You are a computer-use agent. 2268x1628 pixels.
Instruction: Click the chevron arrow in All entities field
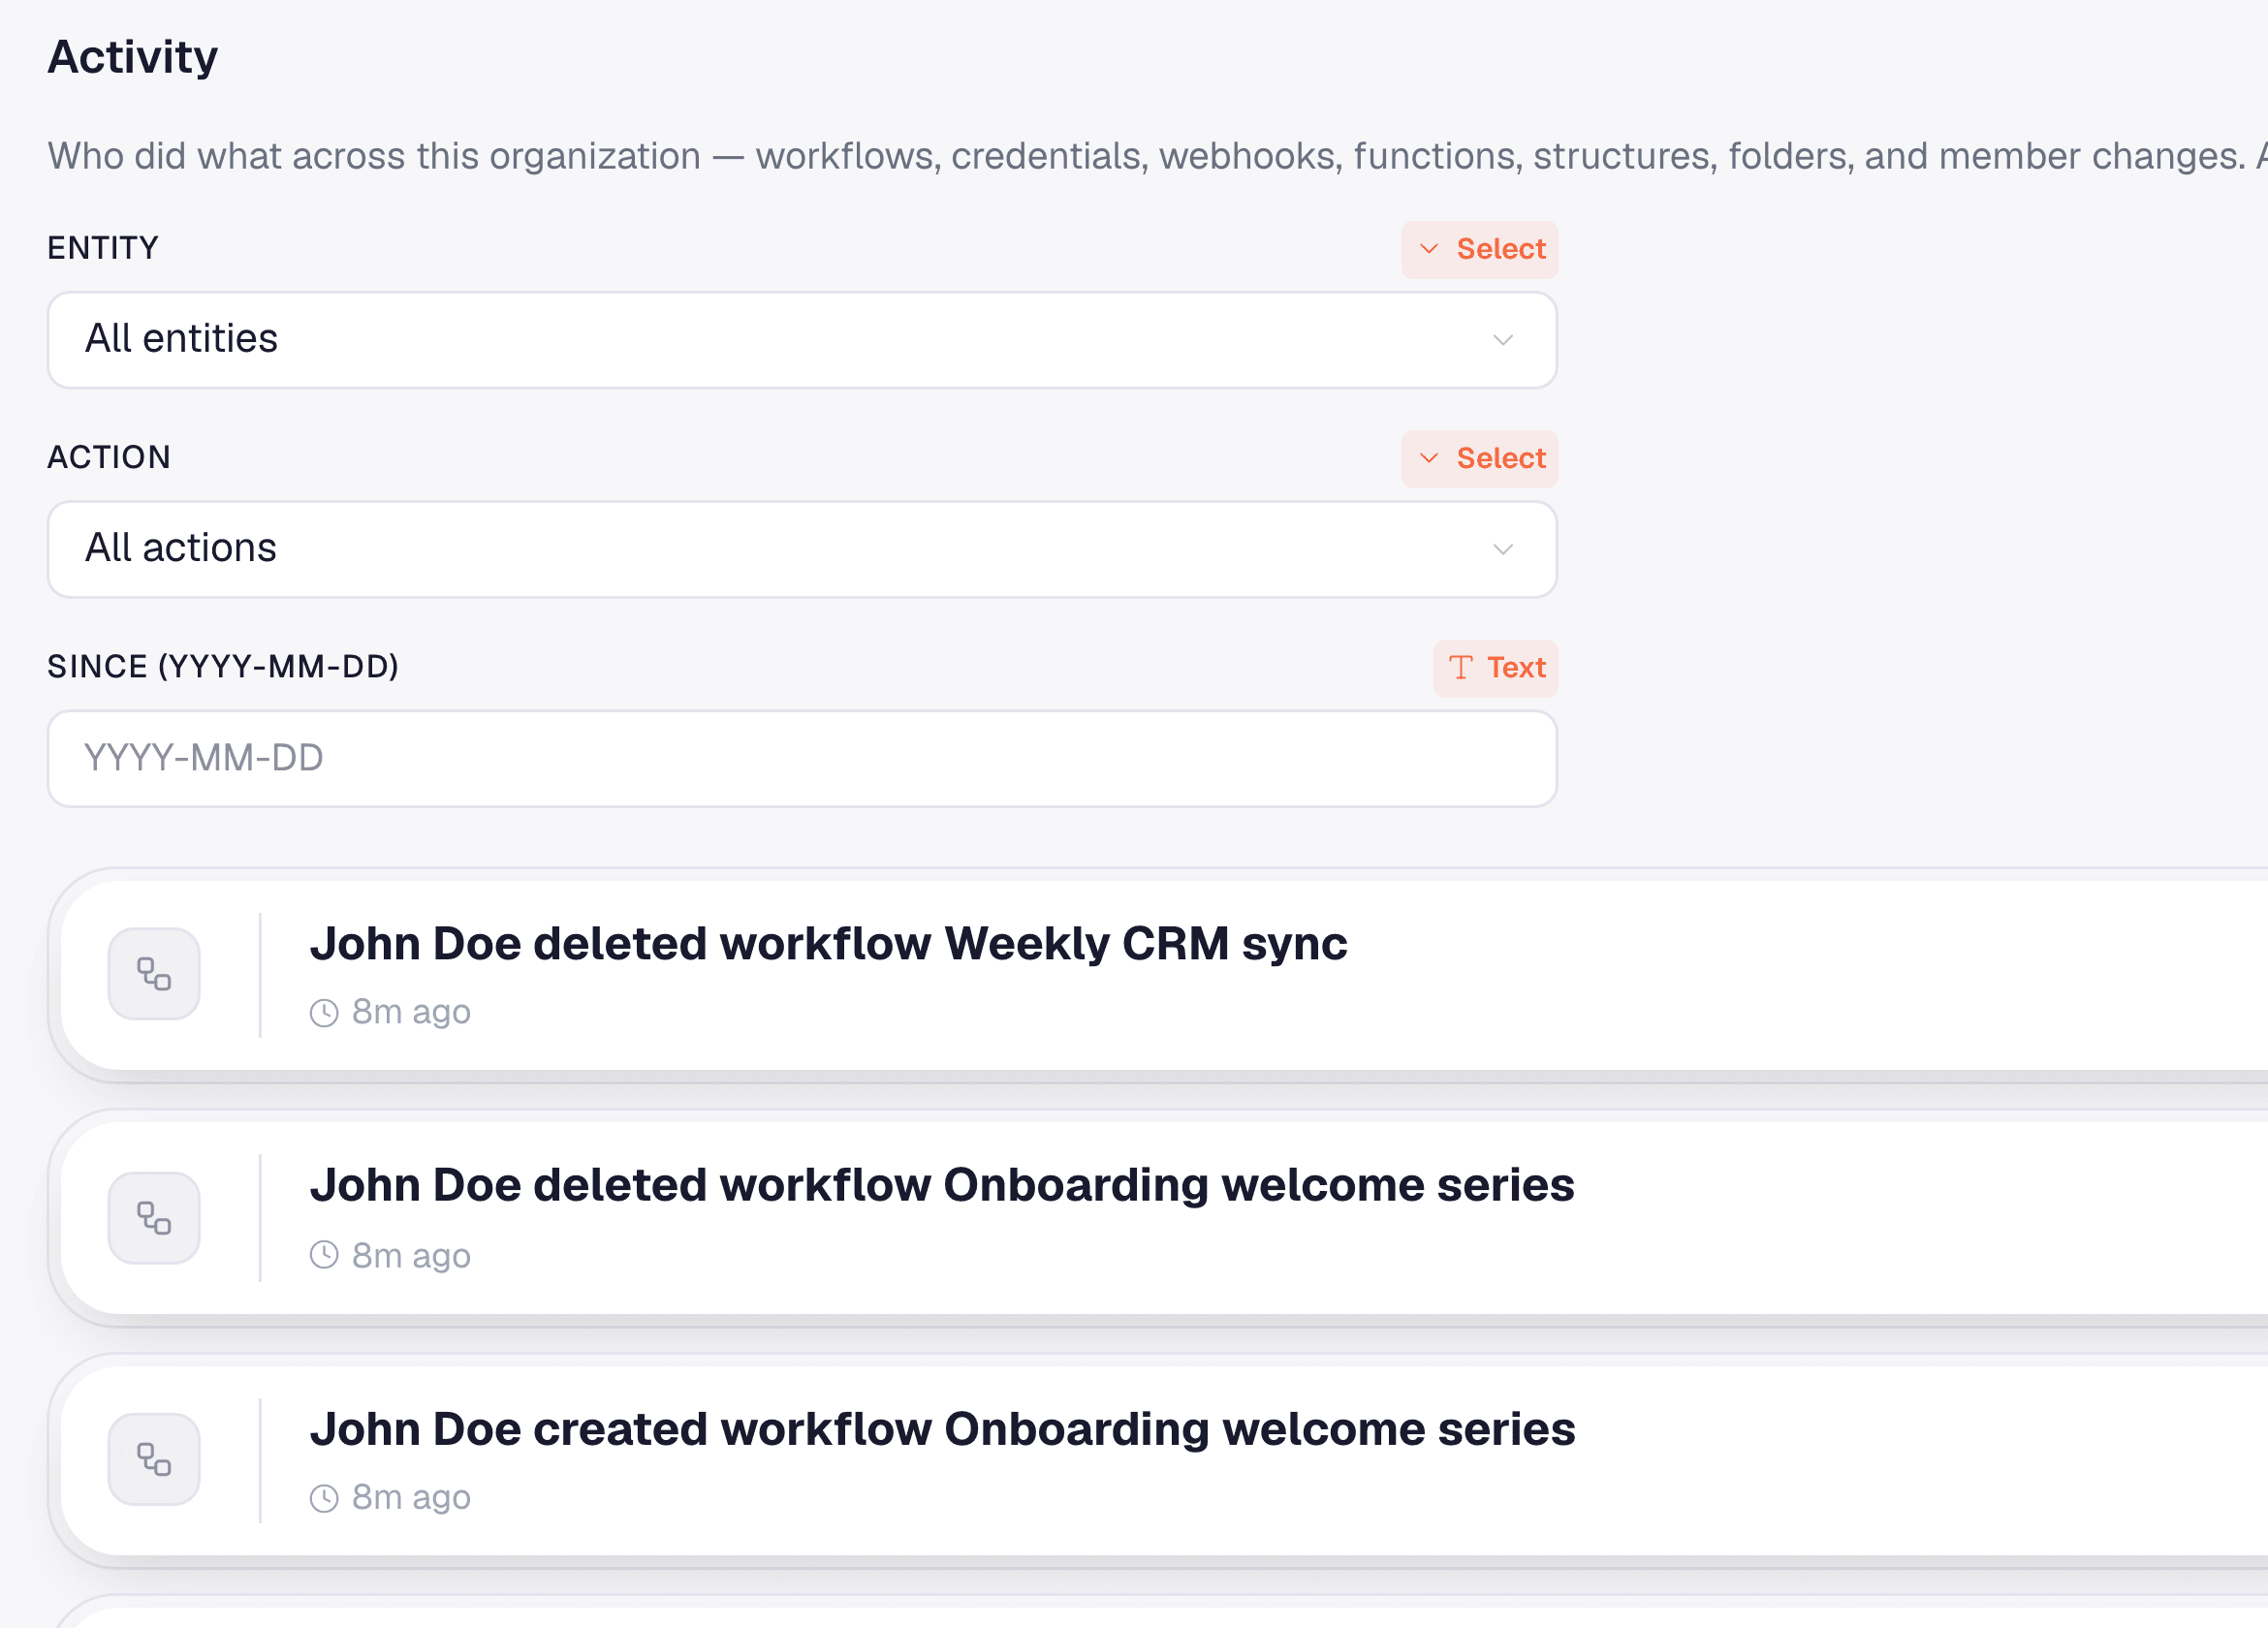click(x=1502, y=340)
